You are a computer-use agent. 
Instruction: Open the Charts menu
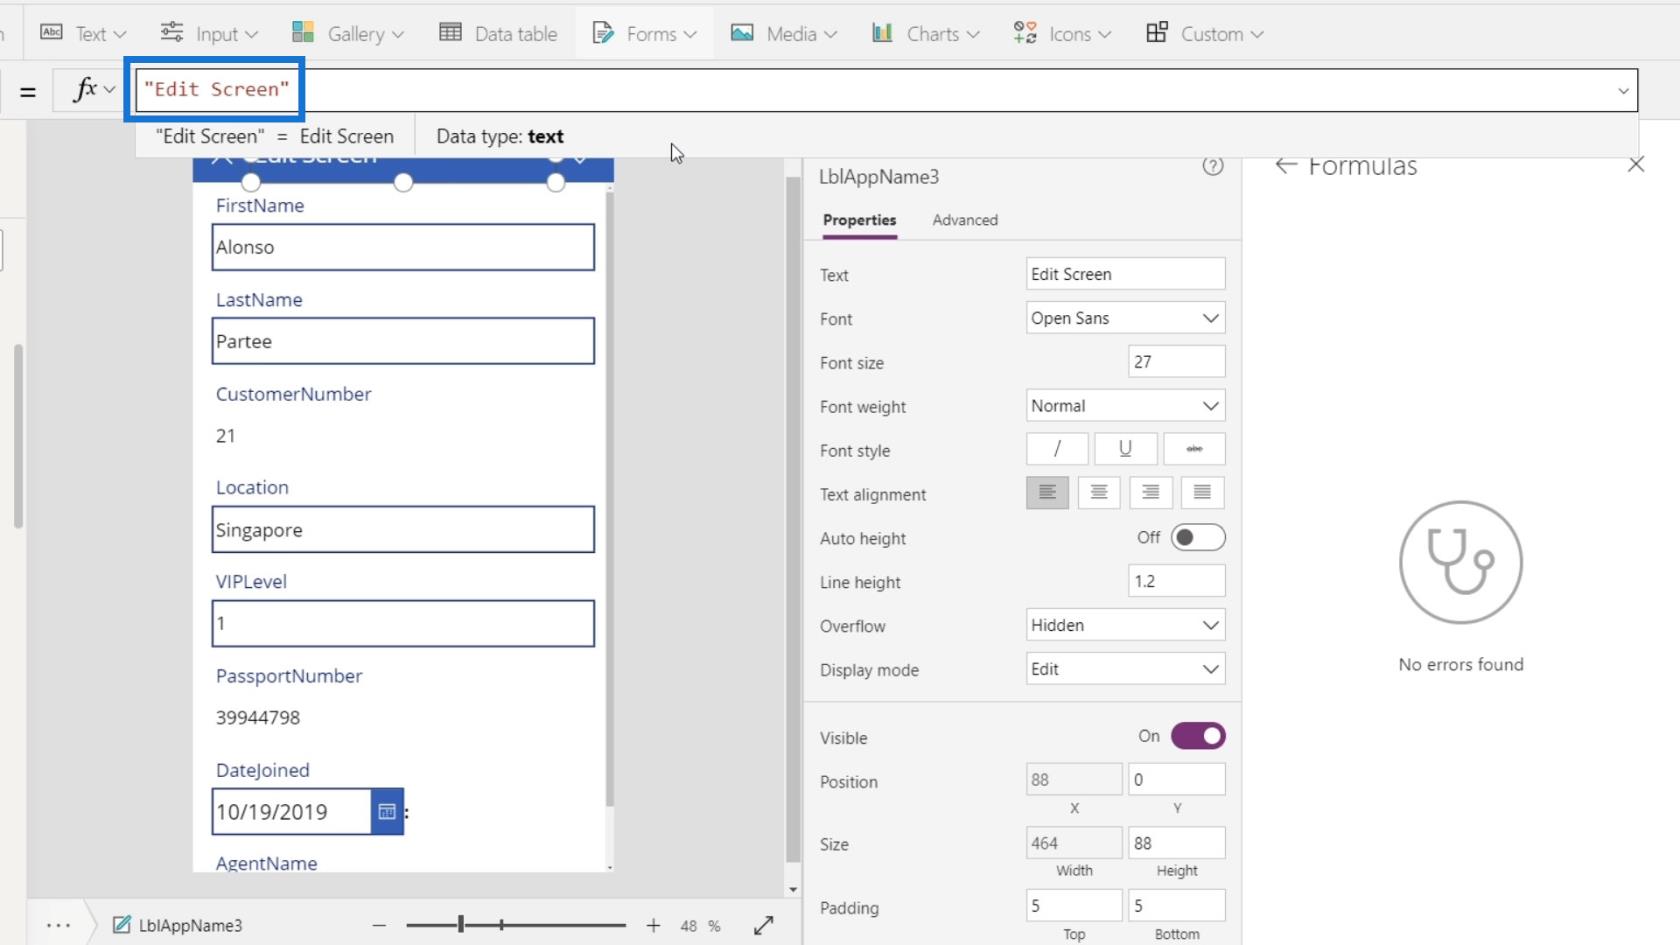coord(925,33)
